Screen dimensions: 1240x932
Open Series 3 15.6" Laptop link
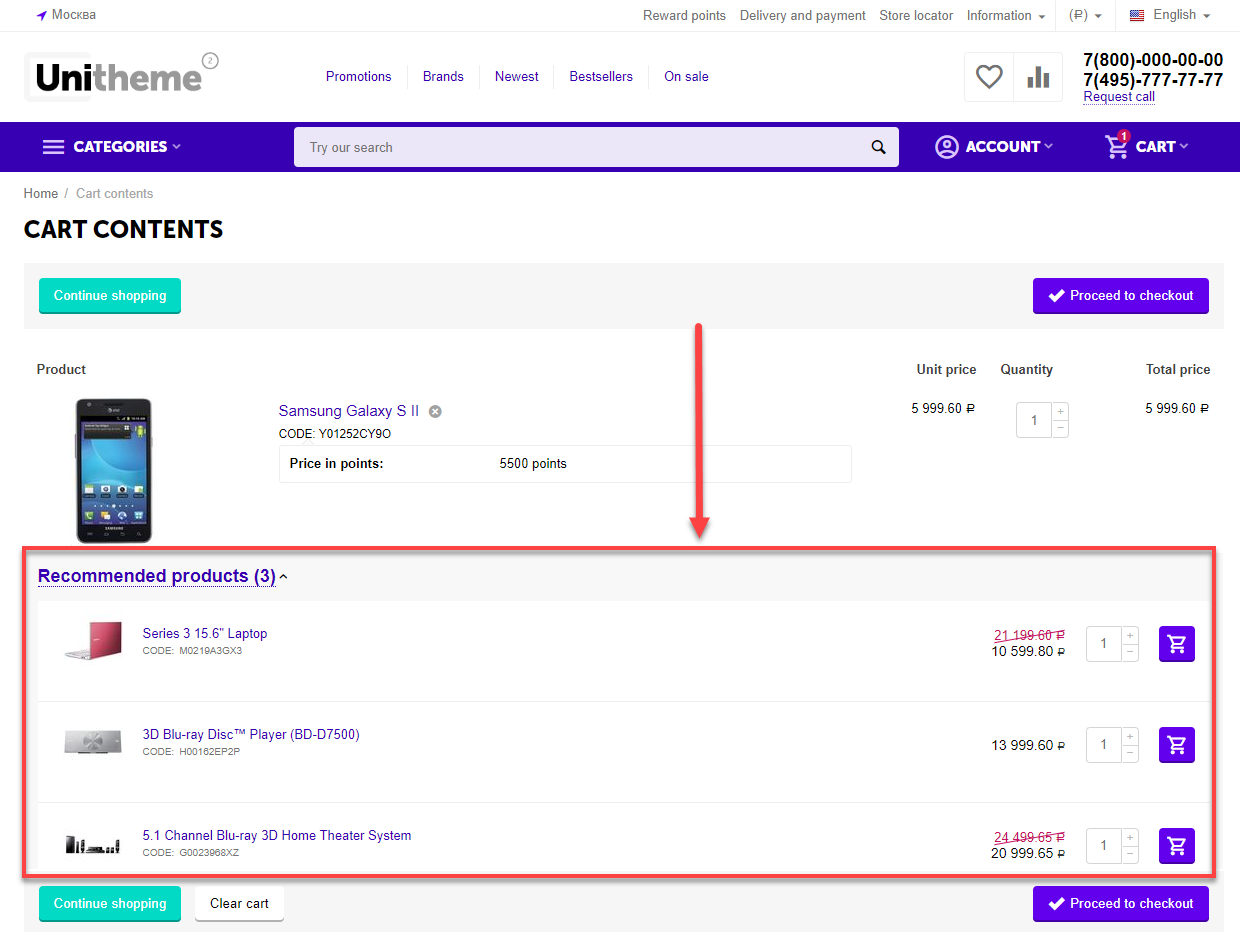click(205, 634)
